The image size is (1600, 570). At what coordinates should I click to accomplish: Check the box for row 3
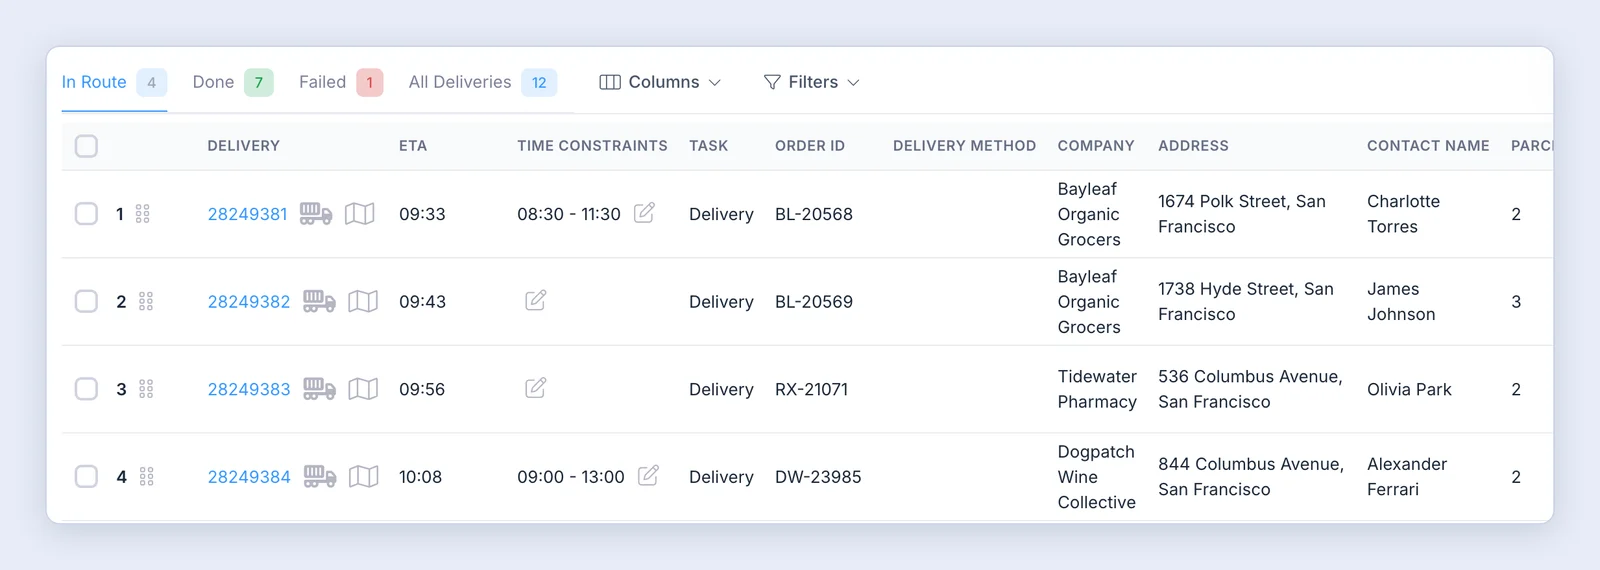click(x=87, y=389)
